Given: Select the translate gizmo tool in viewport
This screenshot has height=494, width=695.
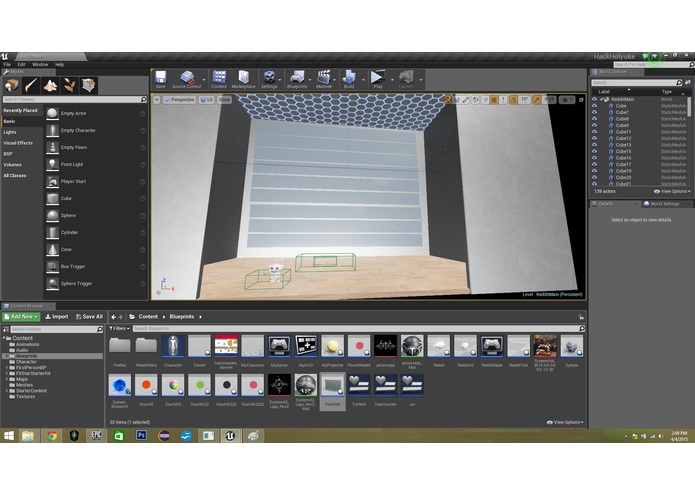Looking at the screenshot, I should (x=448, y=100).
